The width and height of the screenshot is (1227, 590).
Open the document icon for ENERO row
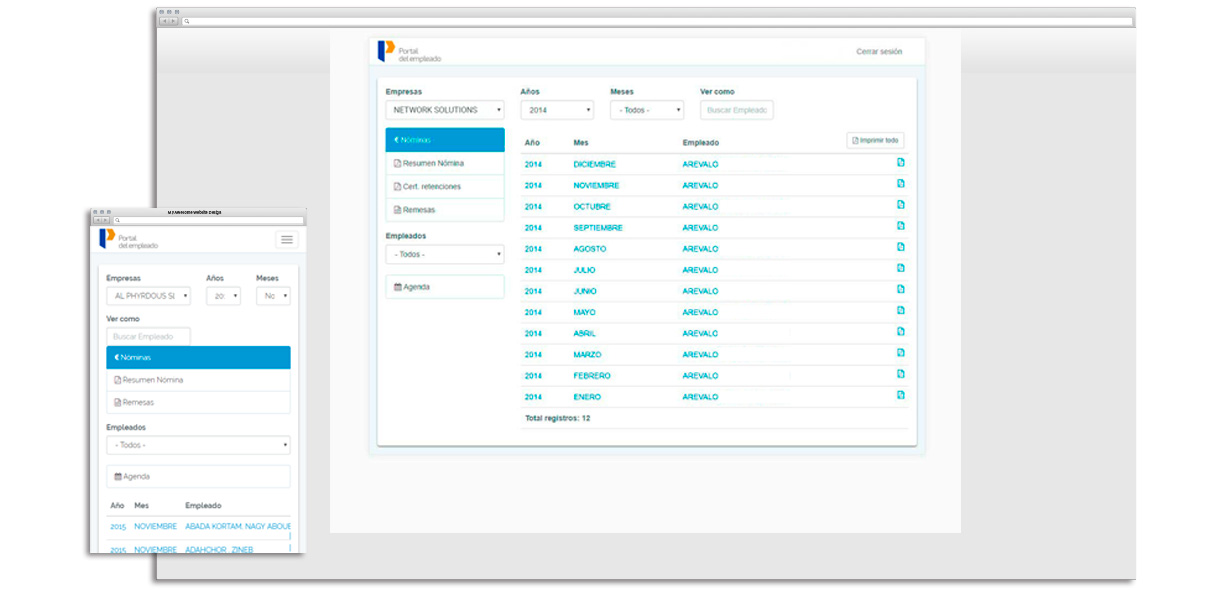tap(900, 395)
